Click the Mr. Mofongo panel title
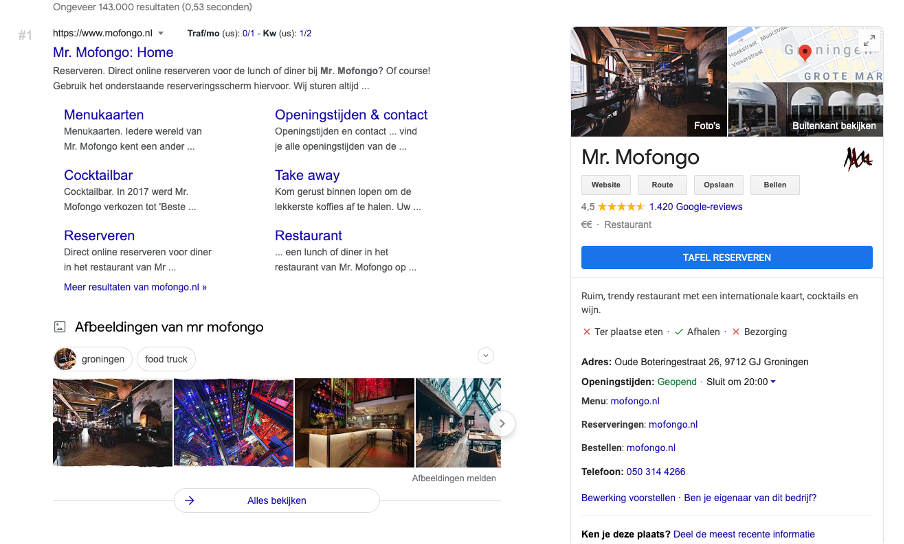 click(640, 157)
